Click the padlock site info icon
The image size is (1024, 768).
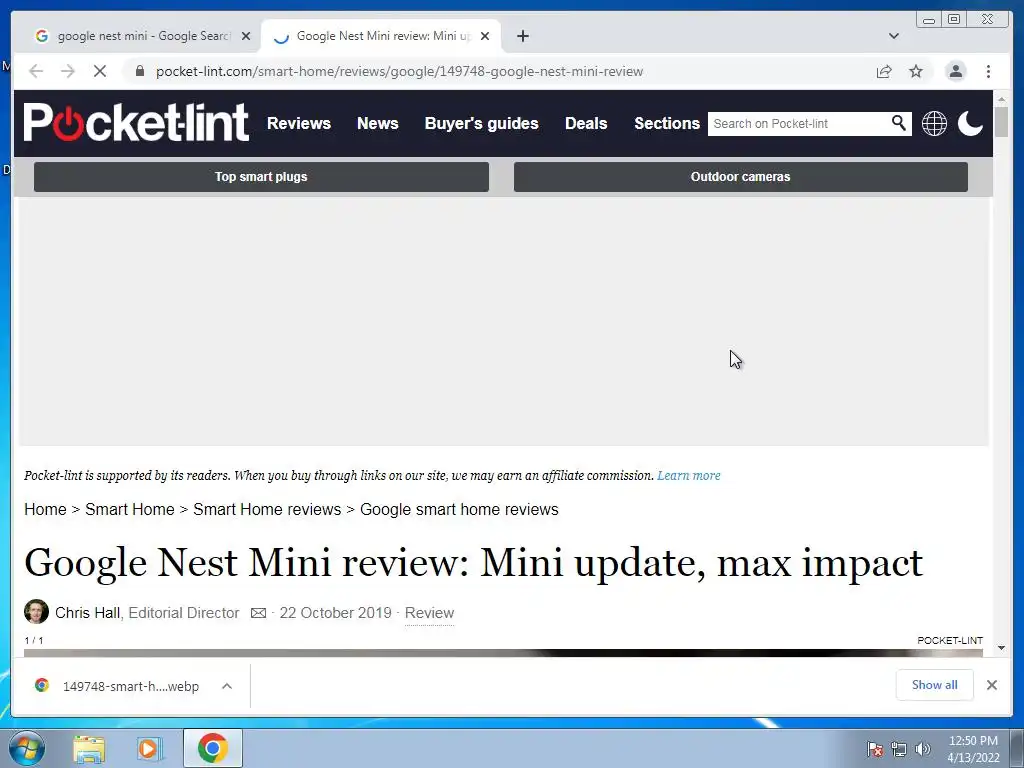coord(140,71)
